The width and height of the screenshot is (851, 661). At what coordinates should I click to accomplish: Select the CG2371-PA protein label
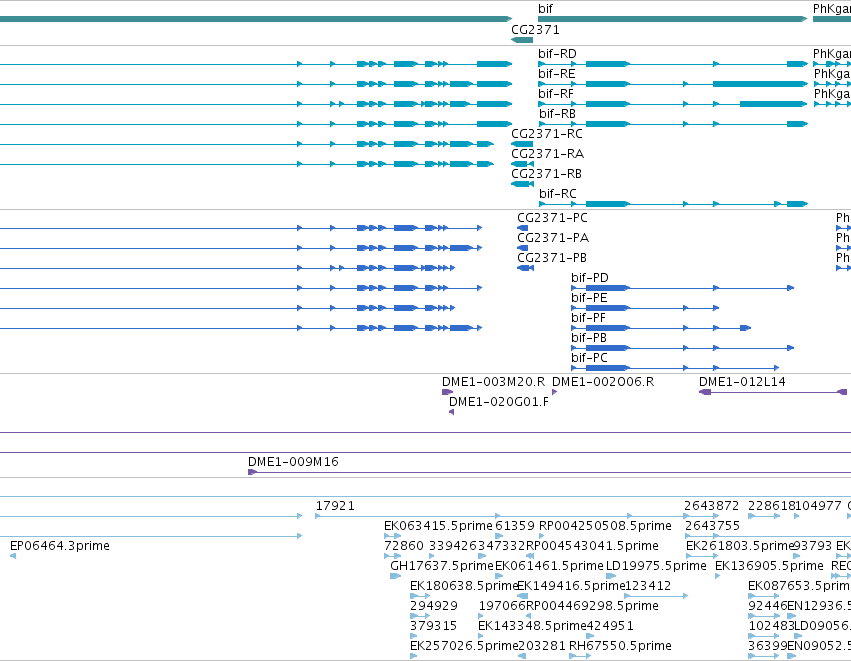pos(553,238)
